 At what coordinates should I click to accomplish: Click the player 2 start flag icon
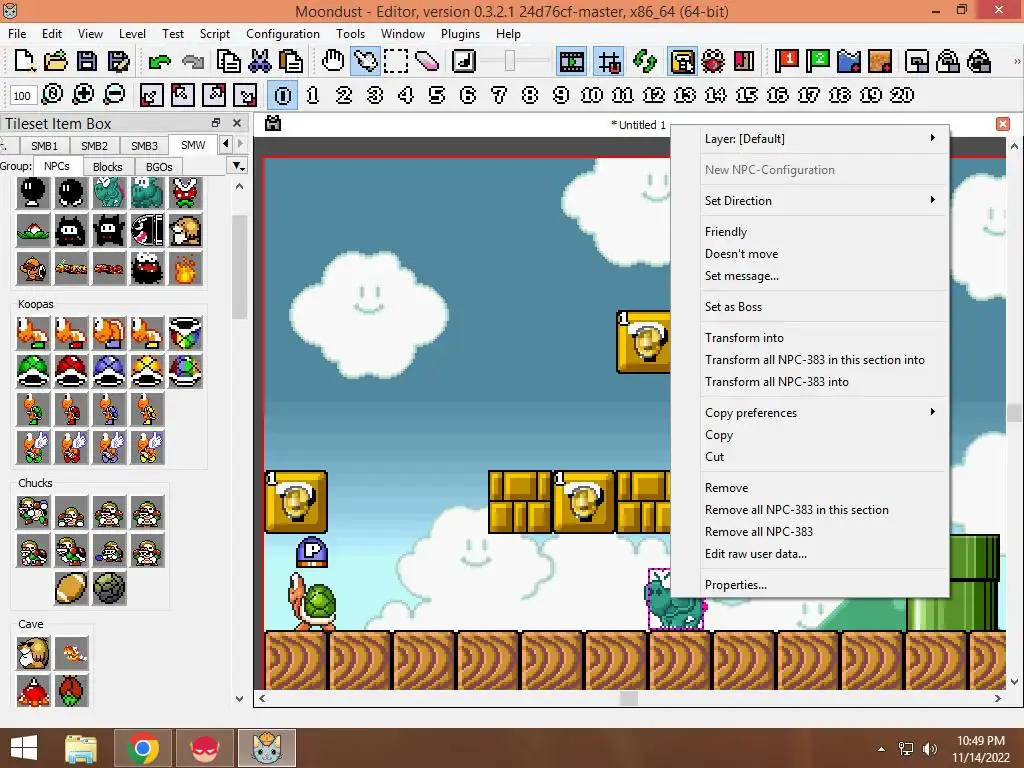[x=817, y=61]
